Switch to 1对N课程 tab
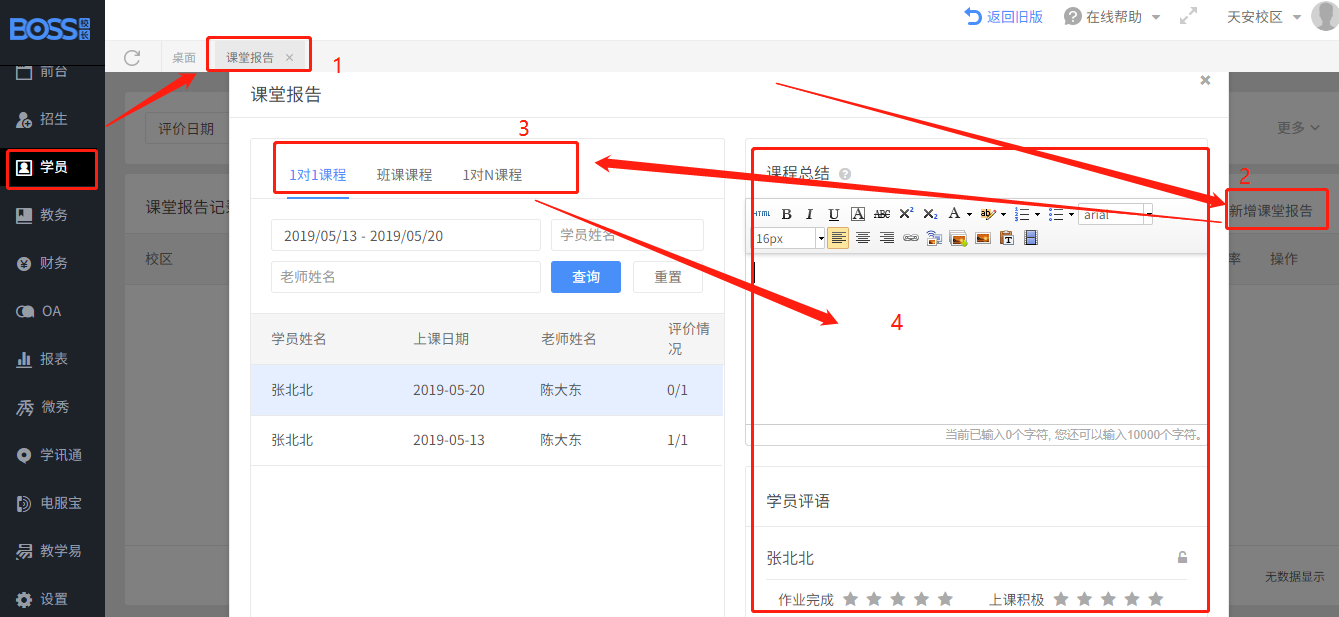Viewport: 1339px width, 617px height. click(492, 175)
